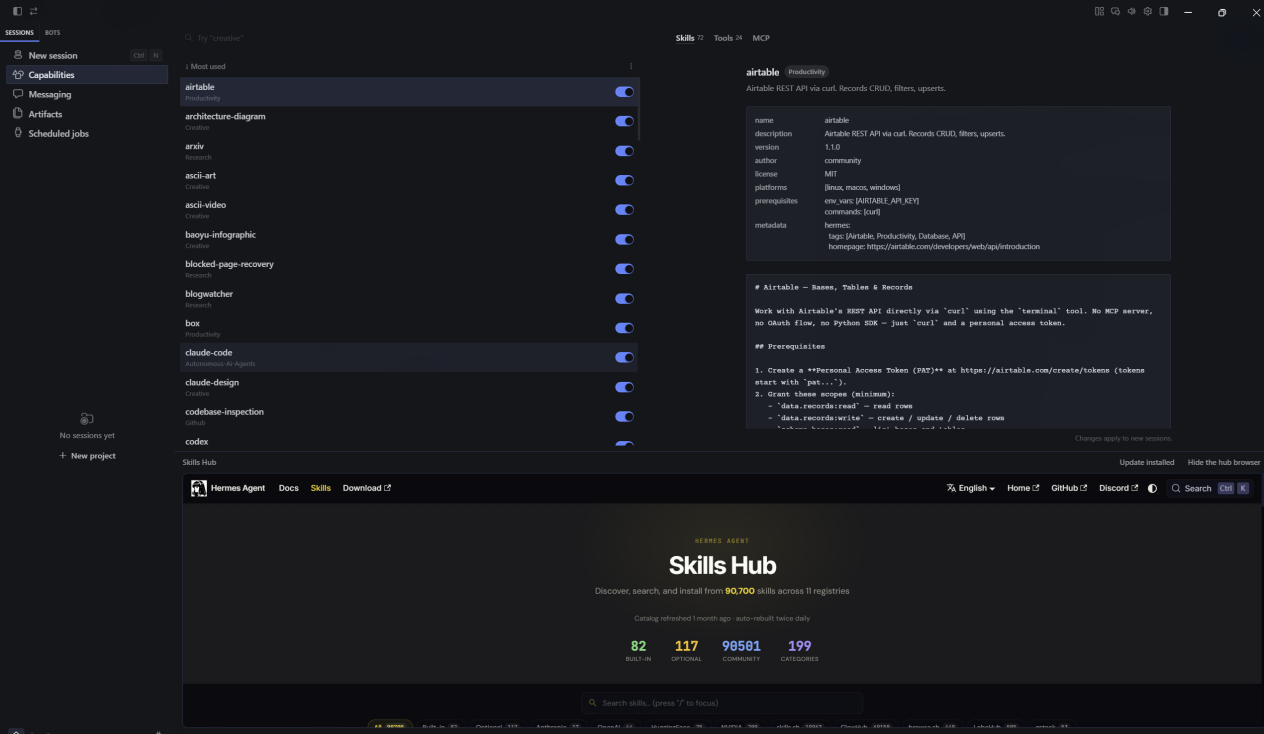Image resolution: width=1264 pixels, height=734 pixels.
Task: Click Hide the hub browser
Action: [1224, 462]
